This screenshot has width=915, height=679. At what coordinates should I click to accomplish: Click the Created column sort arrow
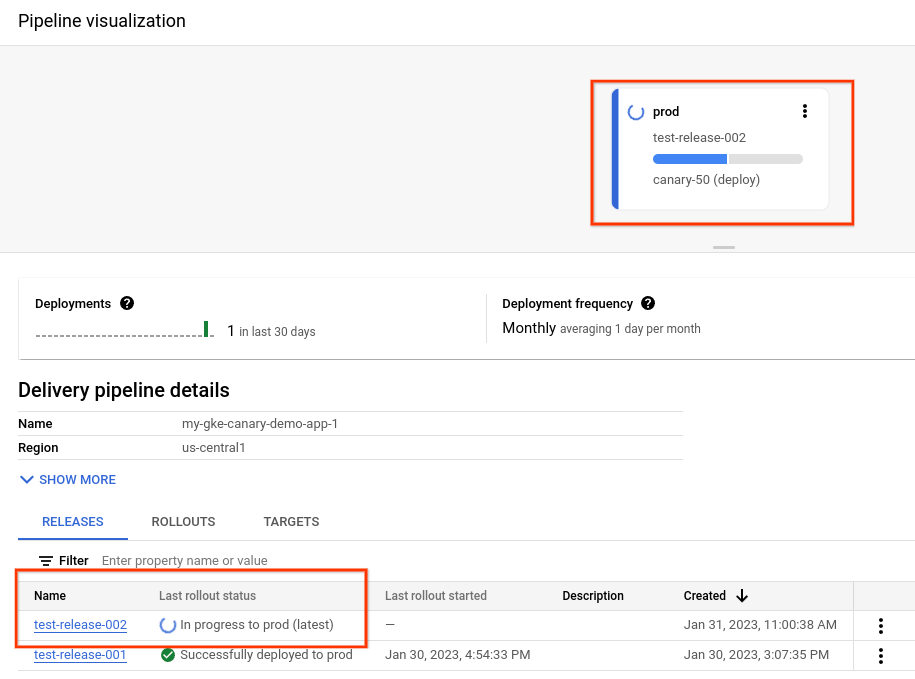741,595
